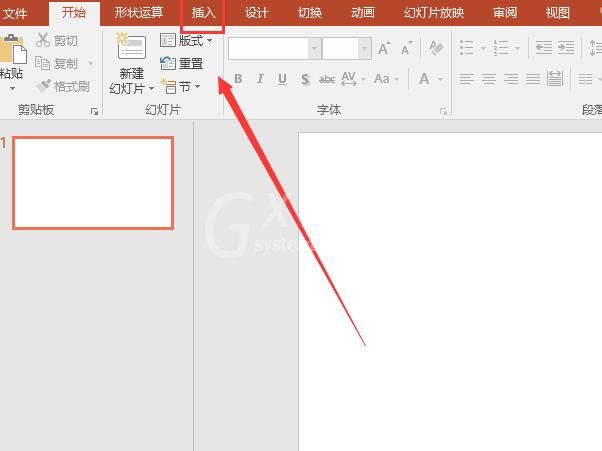Image resolution: width=602 pixels, height=451 pixels.
Task: Open the 形状运算 ribbon tab
Action: pos(139,13)
